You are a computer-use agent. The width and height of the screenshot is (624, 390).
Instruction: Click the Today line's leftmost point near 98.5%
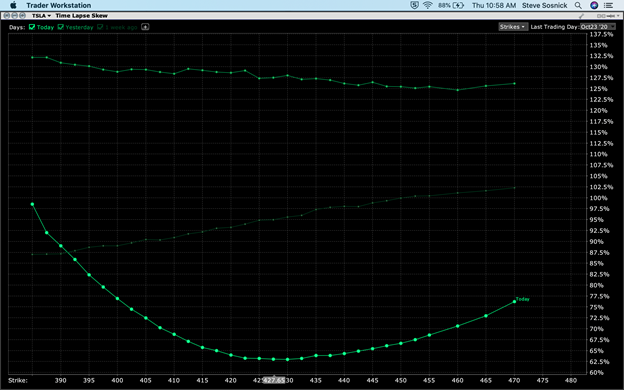coord(32,204)
